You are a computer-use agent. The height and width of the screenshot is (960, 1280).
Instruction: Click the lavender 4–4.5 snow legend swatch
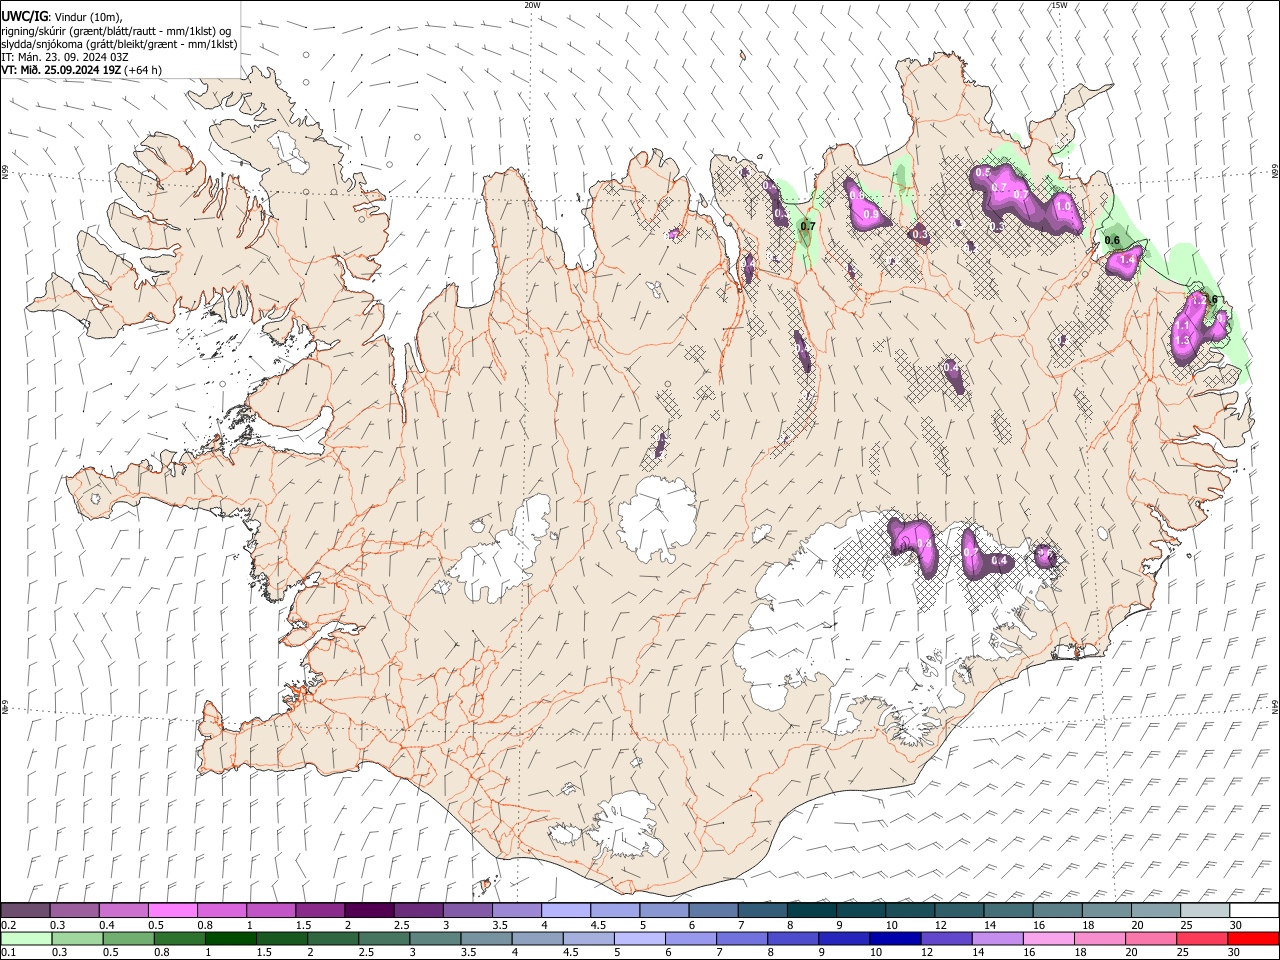565,911
